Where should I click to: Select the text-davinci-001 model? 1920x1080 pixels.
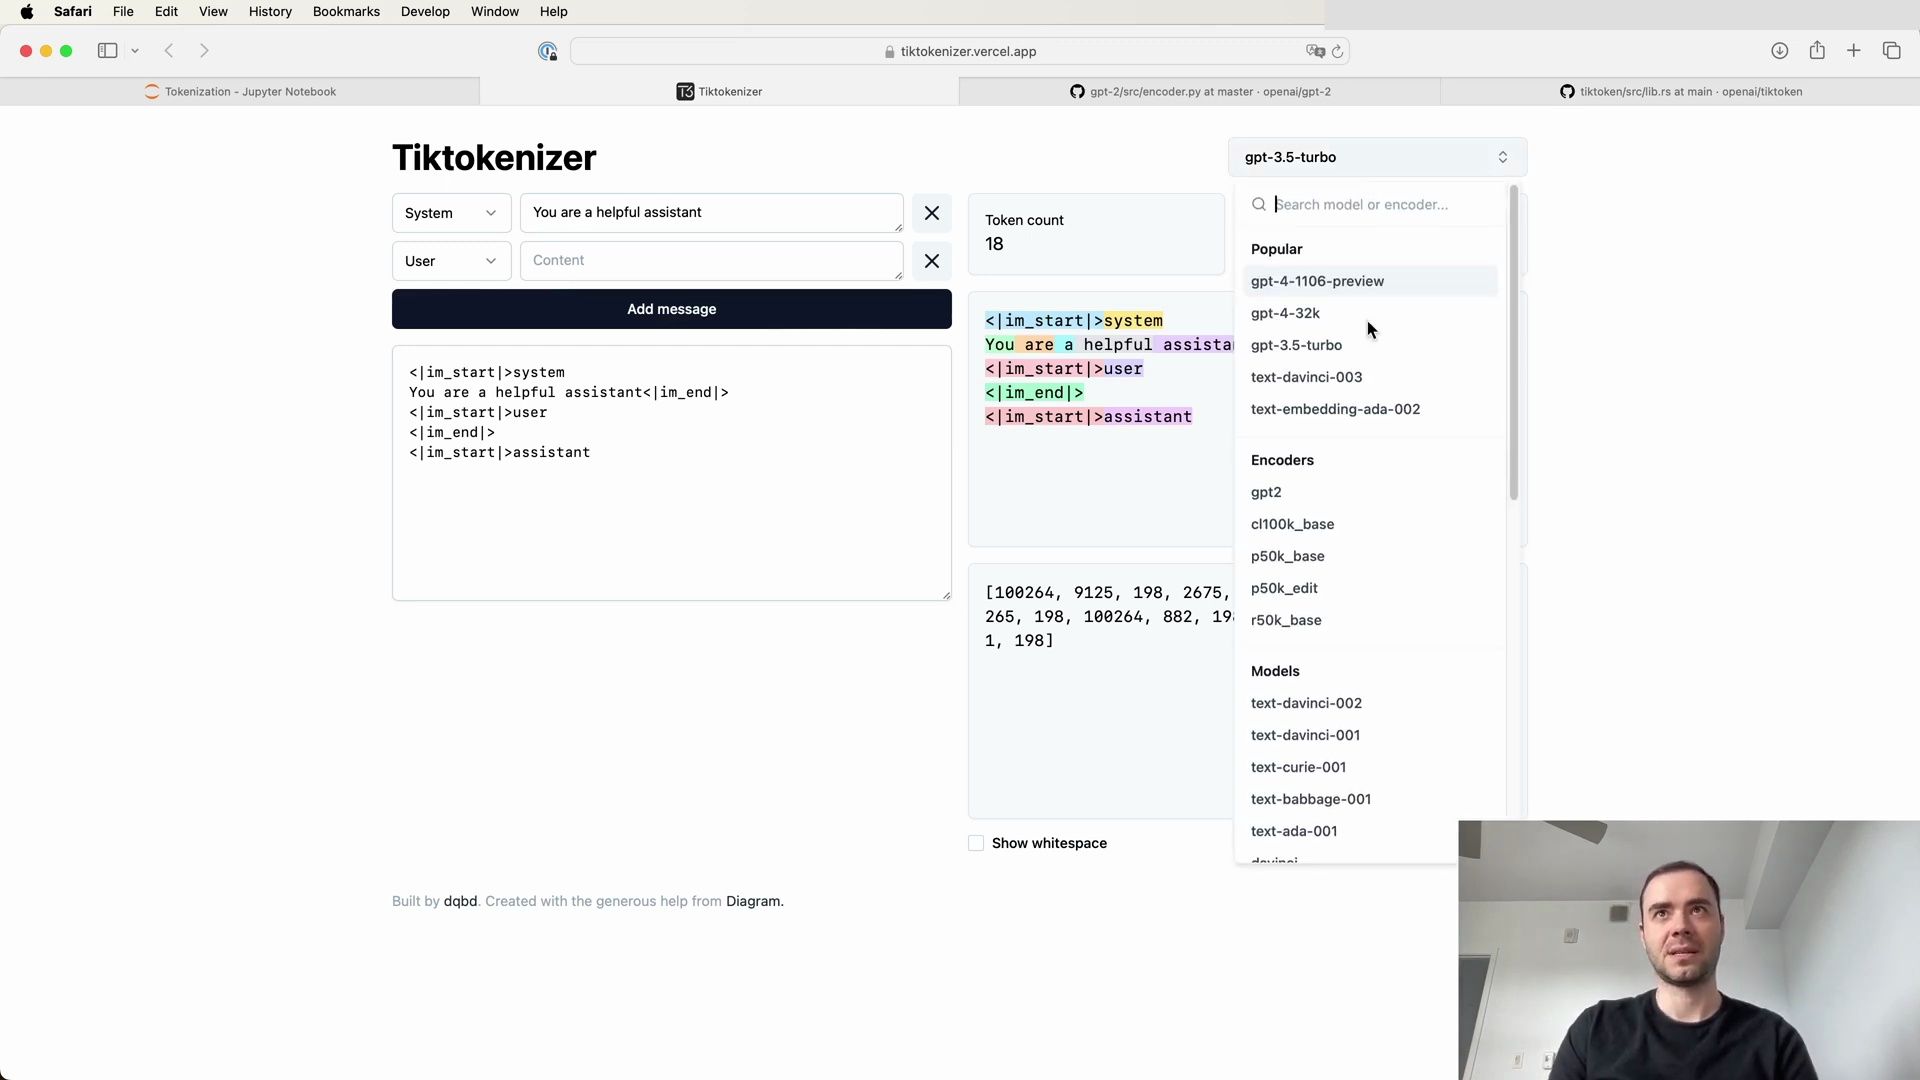tap(1369, 735)
